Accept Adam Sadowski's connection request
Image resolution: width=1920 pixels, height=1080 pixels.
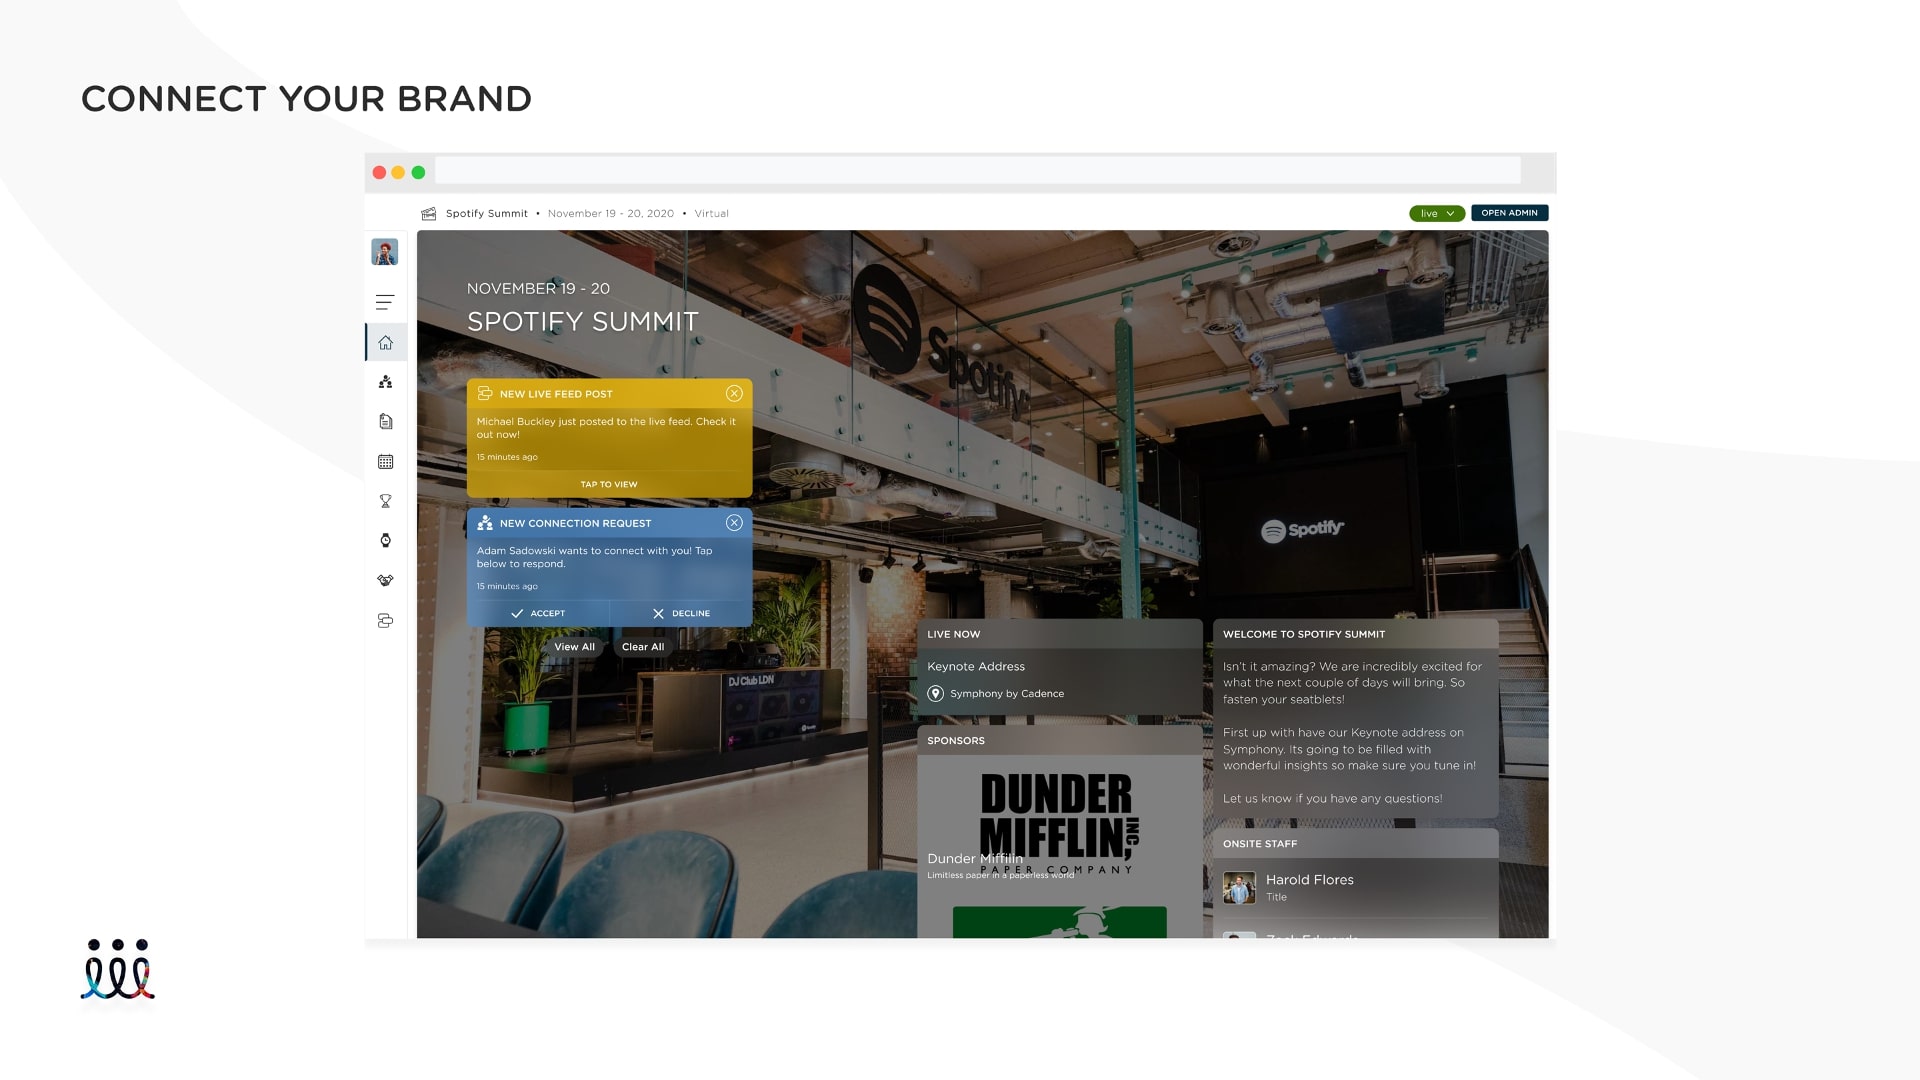pyautogui.click(x=538, y=613)
